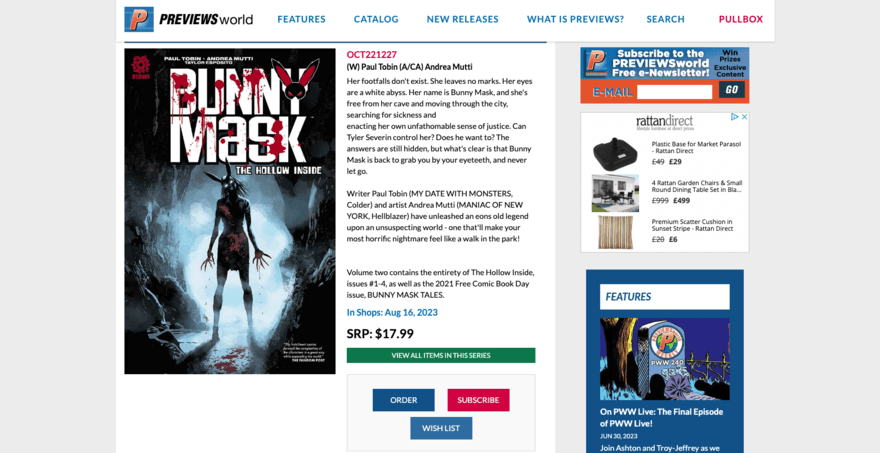Open the PWW Live feature thumbnail
Screen dimensions: 880x453
pos(665,359)
